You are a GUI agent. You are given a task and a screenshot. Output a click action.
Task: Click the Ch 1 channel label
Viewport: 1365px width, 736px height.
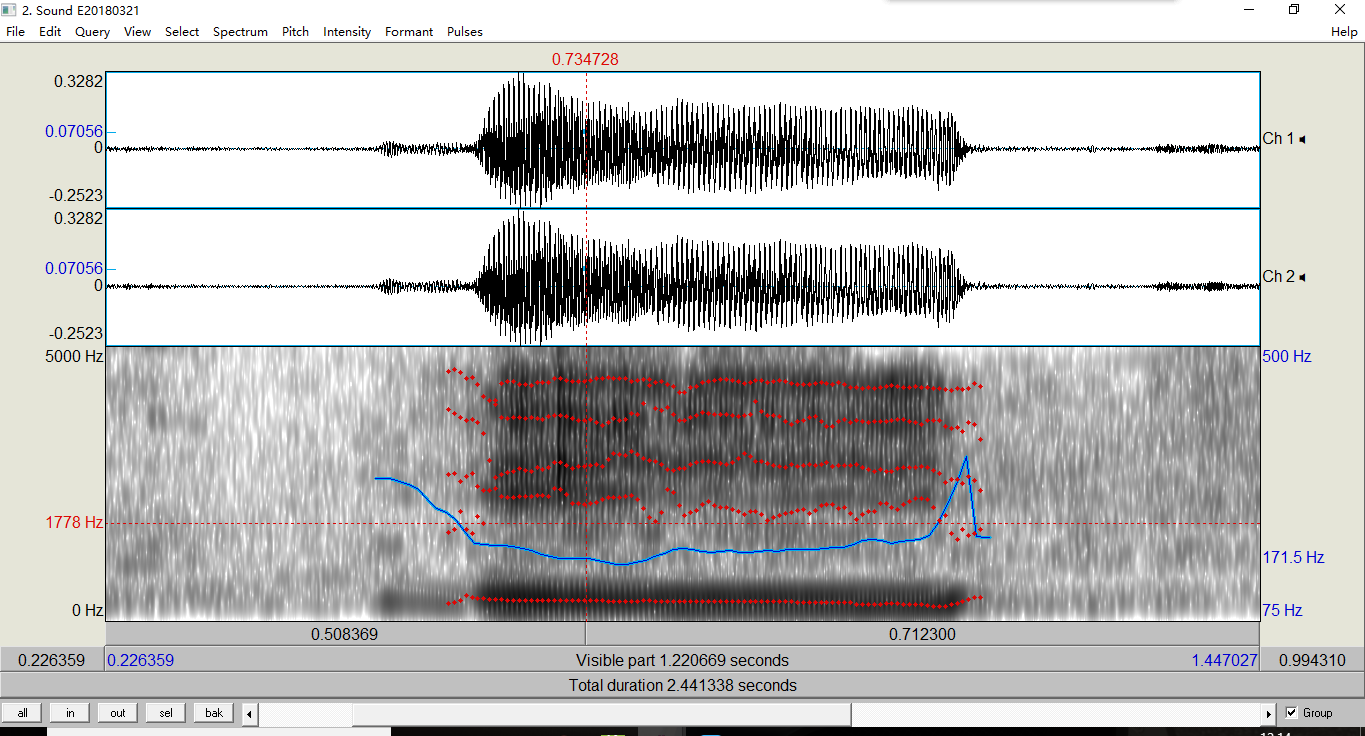coord(1278,139)
